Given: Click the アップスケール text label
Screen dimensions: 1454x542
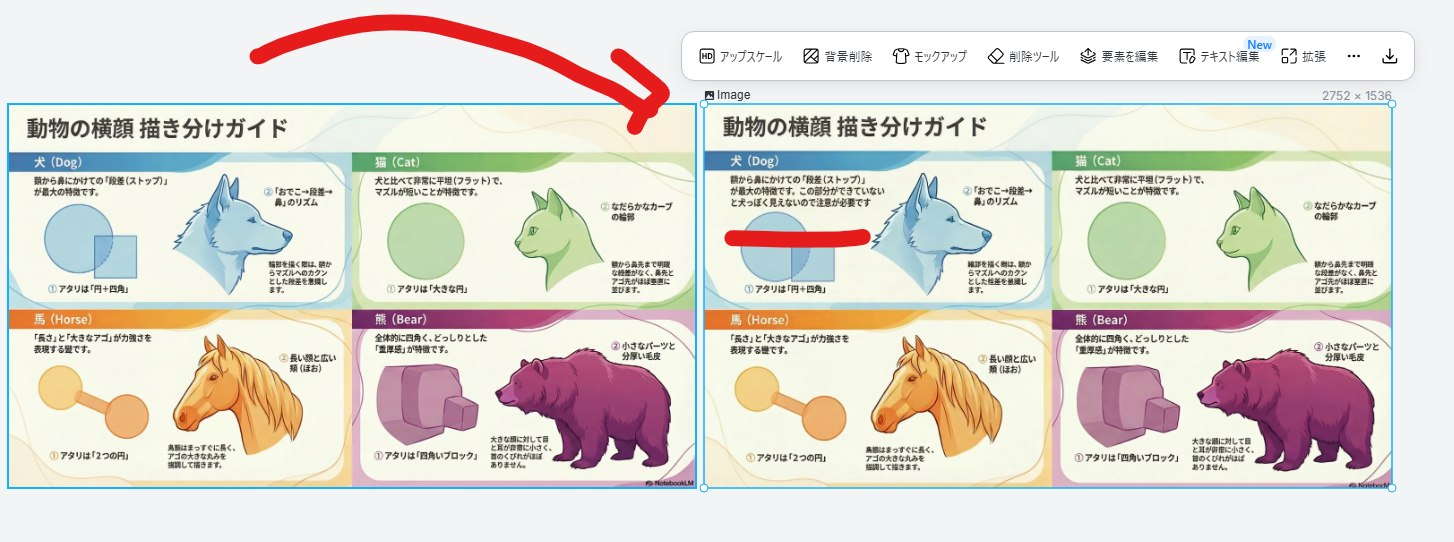Looking at the screenshot, I should pos(751,57).
